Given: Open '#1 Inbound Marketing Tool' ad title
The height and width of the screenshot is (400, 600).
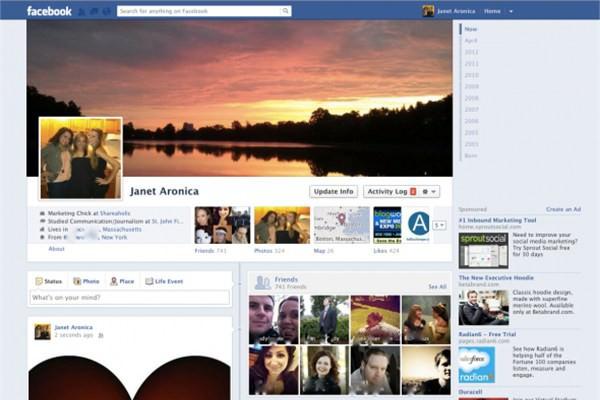Looking at the screenshot, I should tap(497, 220).
